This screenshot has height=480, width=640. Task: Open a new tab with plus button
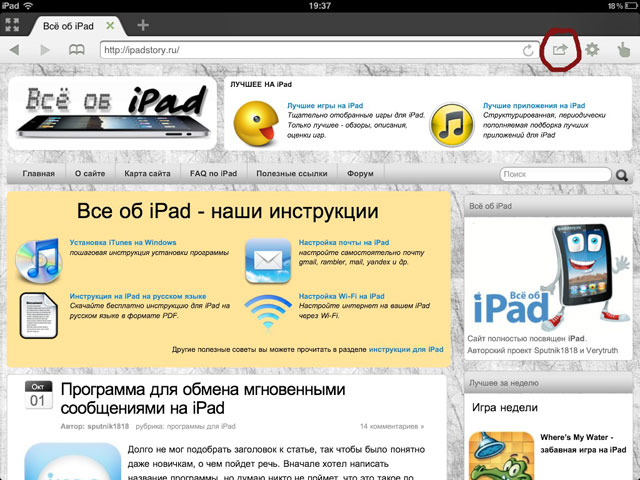pyautogui.click(x=143, y=25)
